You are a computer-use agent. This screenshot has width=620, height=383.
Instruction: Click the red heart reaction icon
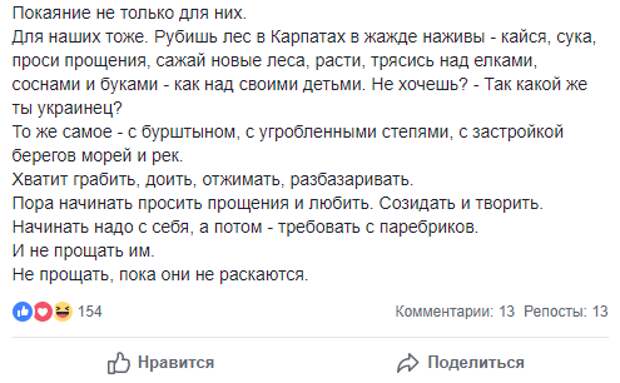point(42,311)
